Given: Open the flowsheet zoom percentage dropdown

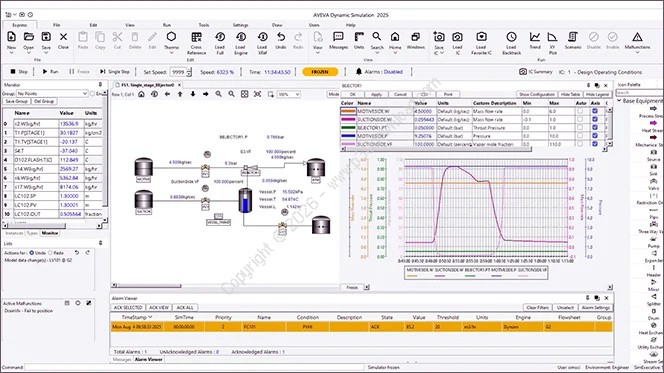Looking at the screenshot, I should coord(289,94).
